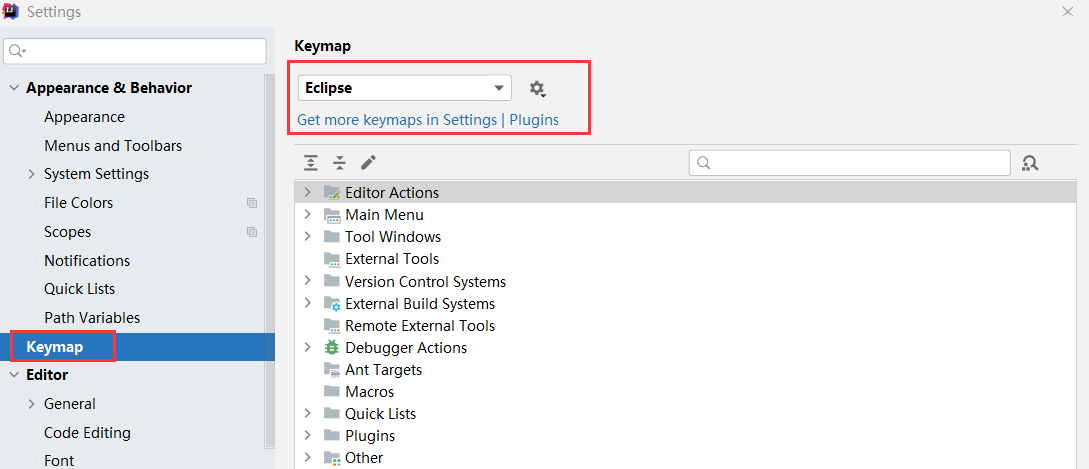Click the External Tools folder icon

pos(332,259)
